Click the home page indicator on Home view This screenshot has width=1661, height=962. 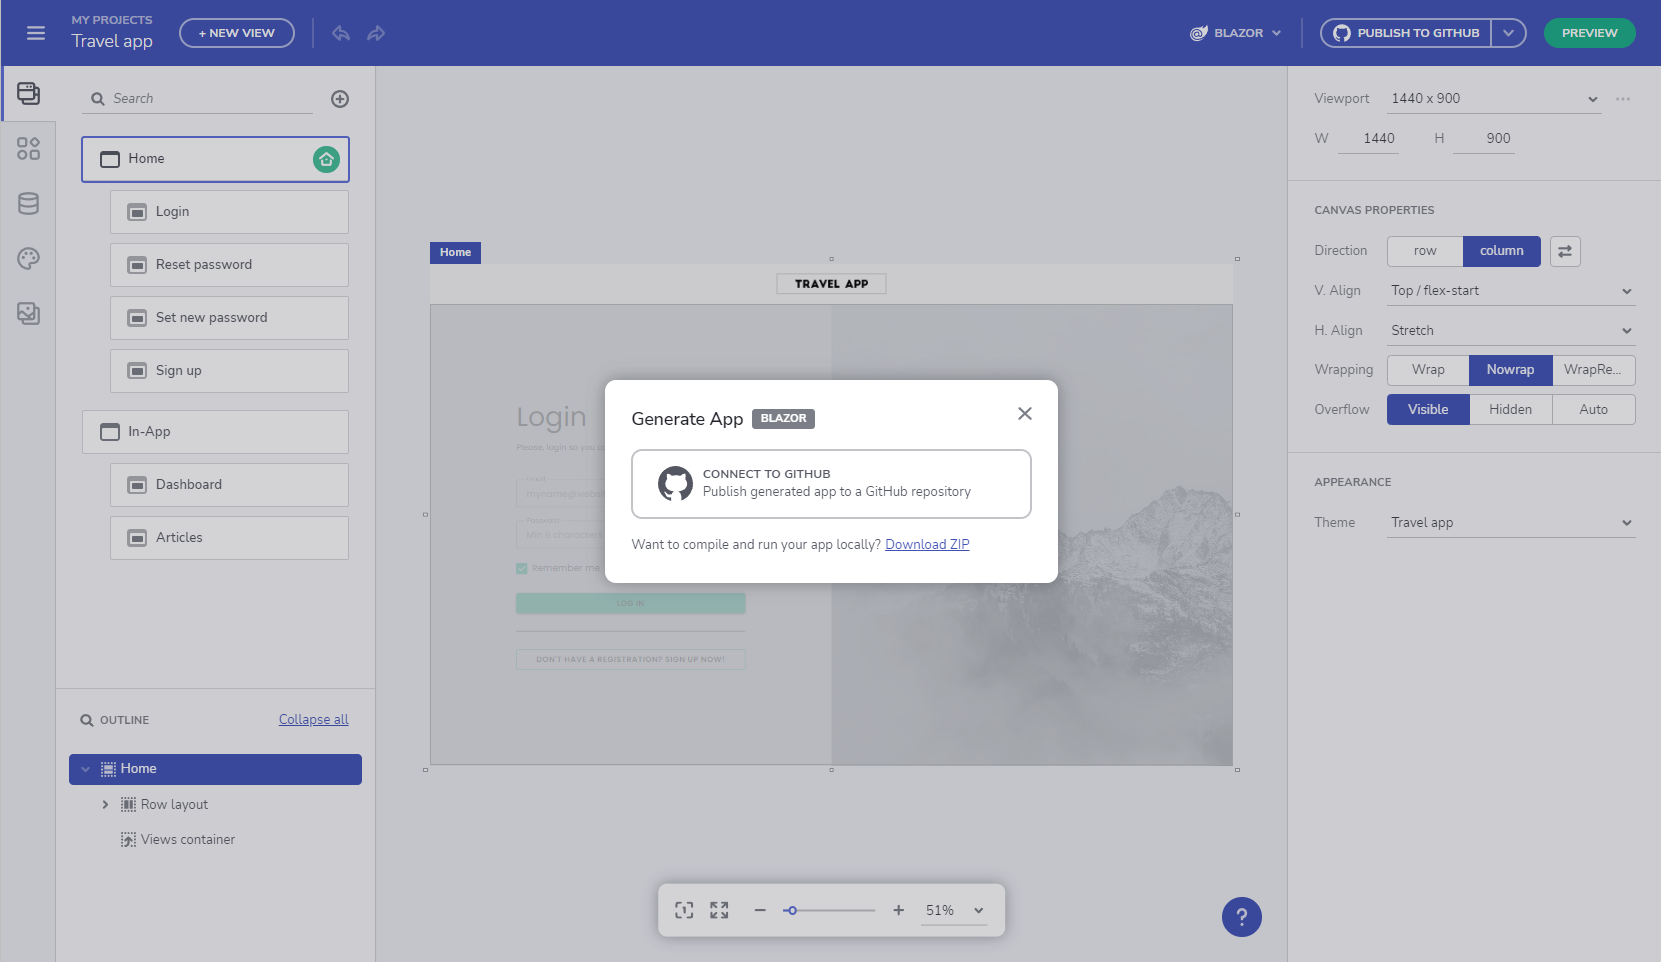pos(325,158)
